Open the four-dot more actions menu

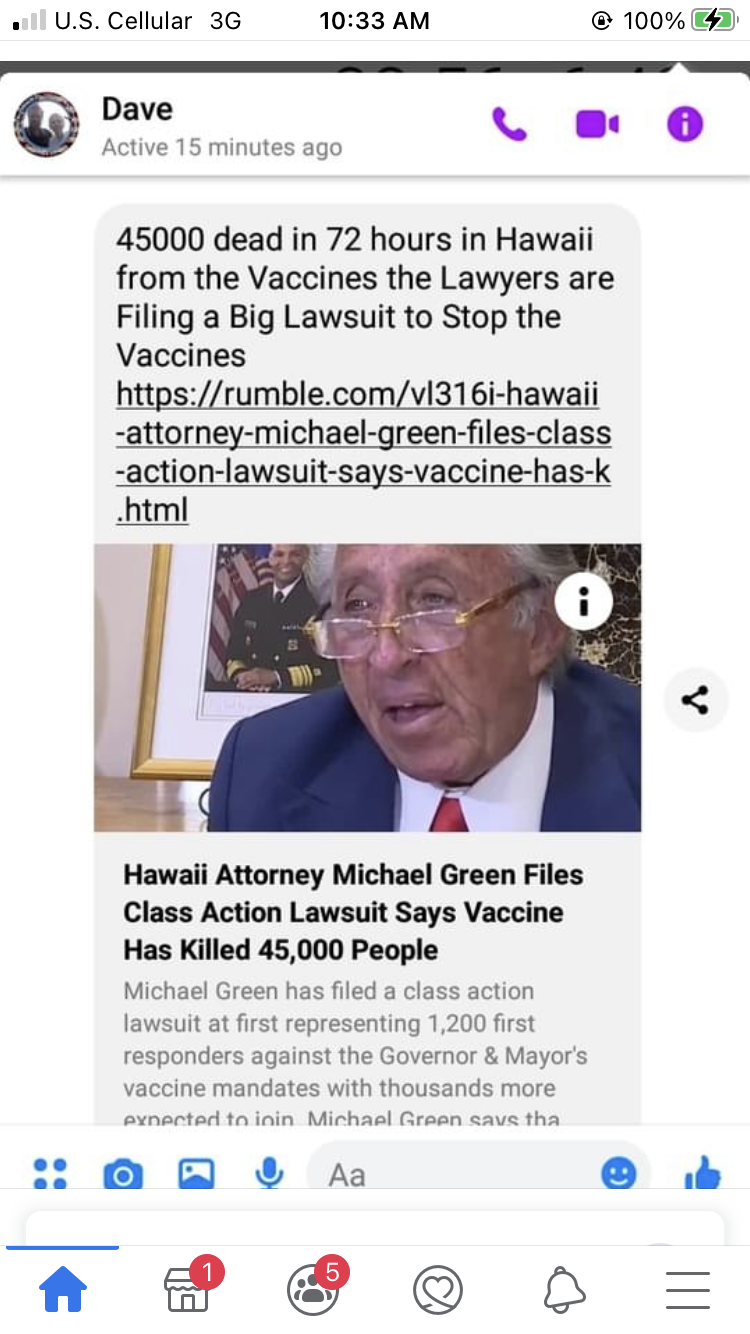pyautogui.click(x=50, y=1173)
